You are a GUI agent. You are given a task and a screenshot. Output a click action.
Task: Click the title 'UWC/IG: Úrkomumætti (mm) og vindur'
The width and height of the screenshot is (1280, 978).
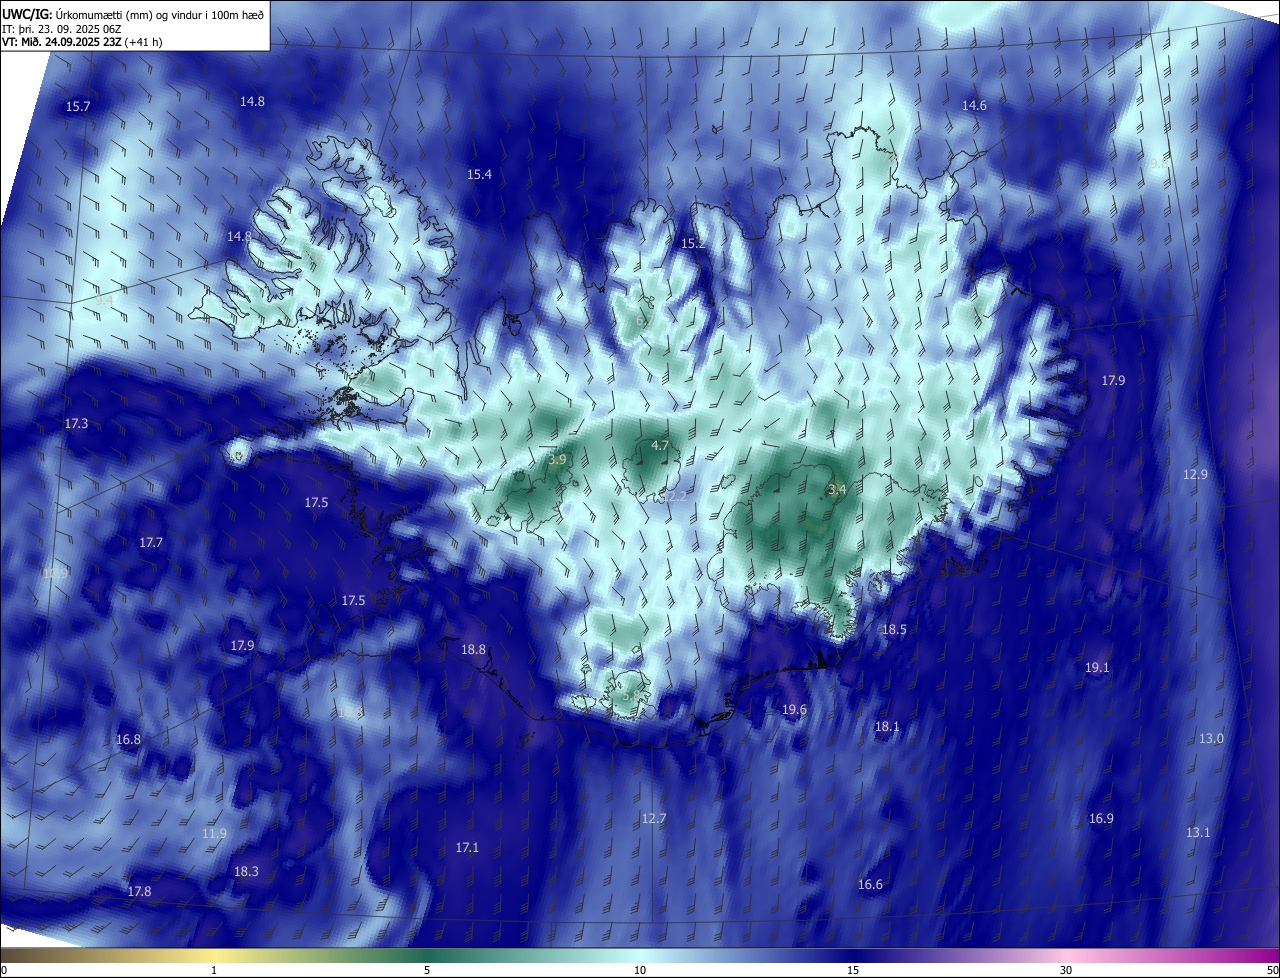133,14
